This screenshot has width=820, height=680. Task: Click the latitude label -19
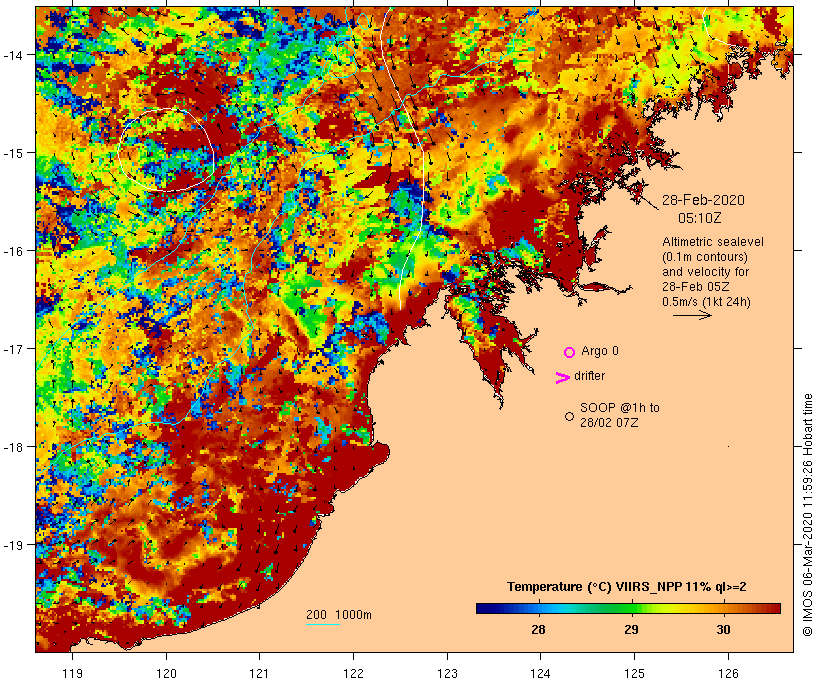click(x=12, y=545)
